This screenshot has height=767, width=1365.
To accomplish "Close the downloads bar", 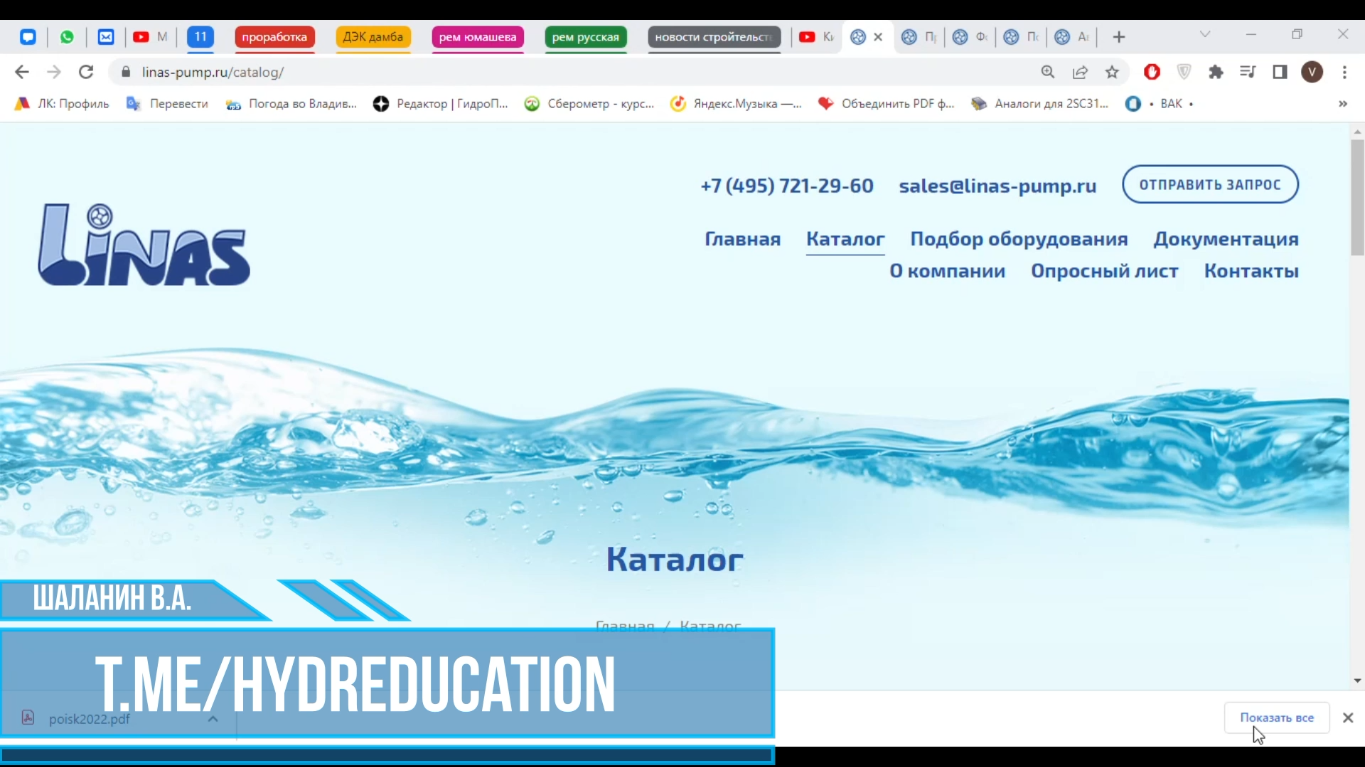I will [x=1348, y=718].
